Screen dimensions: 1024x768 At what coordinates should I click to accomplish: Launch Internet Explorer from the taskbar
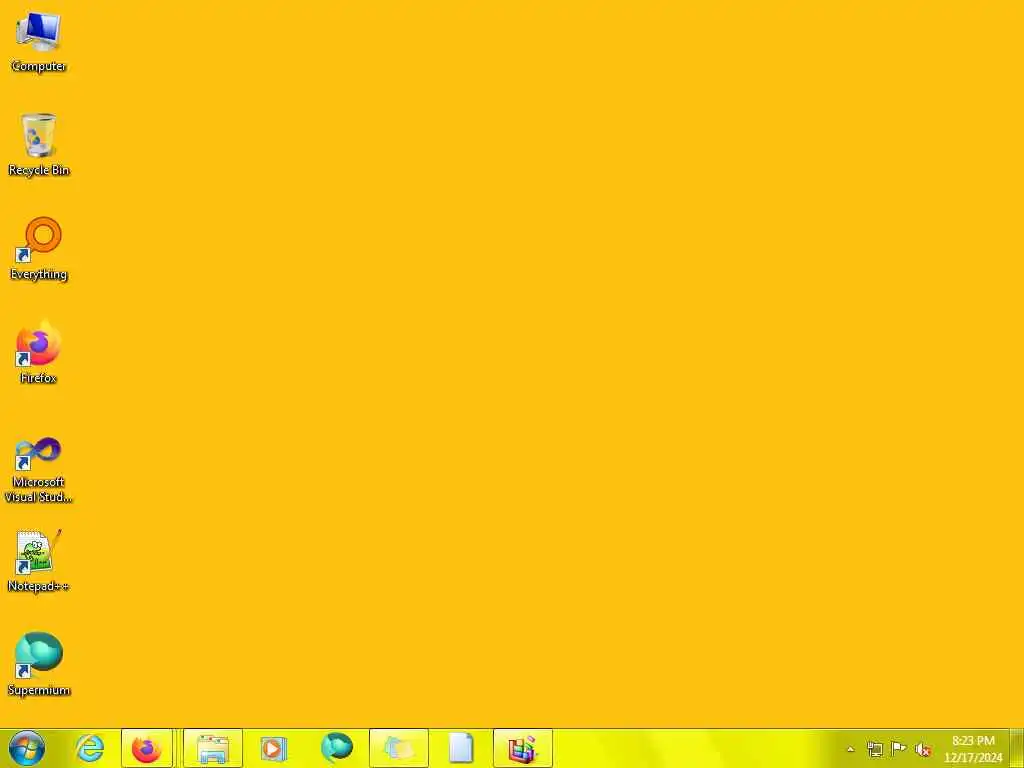tap(89, 748)
